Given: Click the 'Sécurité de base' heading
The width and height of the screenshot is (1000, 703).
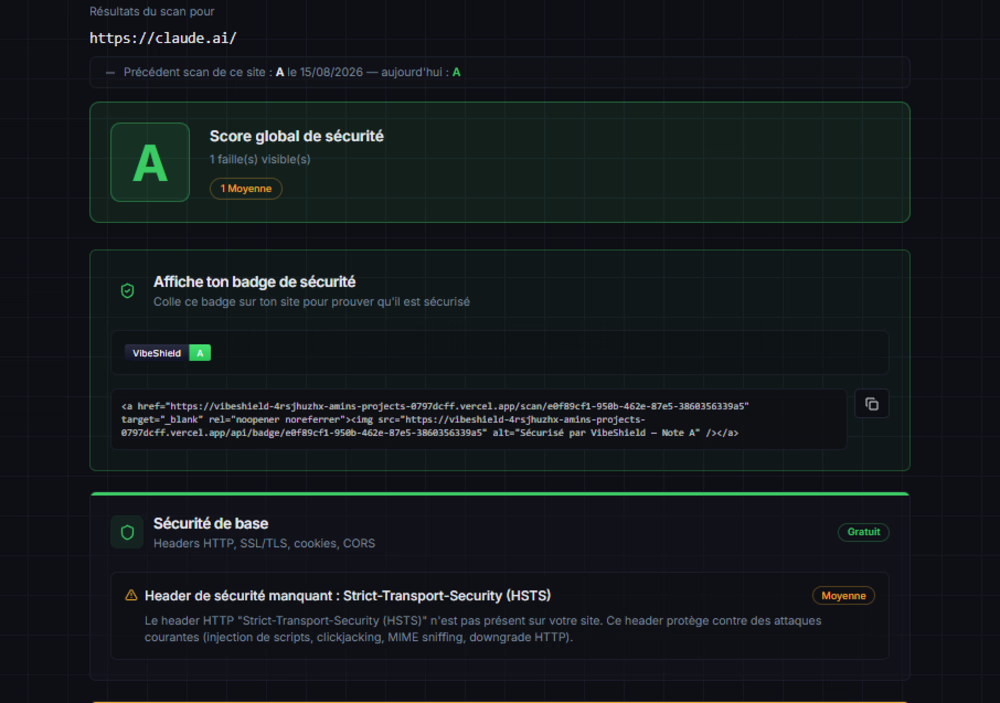Looking at the screenshot, I should tap(211, 524).
